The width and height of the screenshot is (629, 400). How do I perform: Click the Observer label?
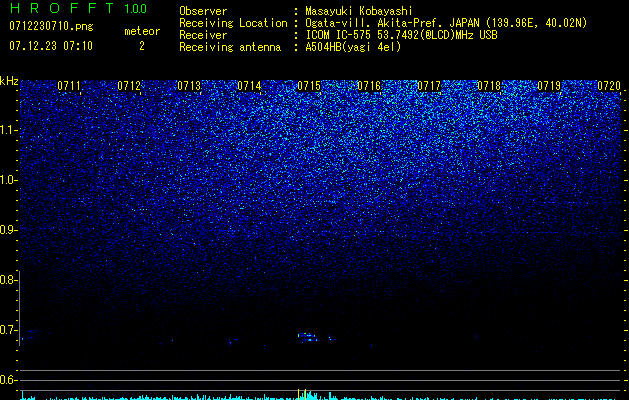point(203,11)
